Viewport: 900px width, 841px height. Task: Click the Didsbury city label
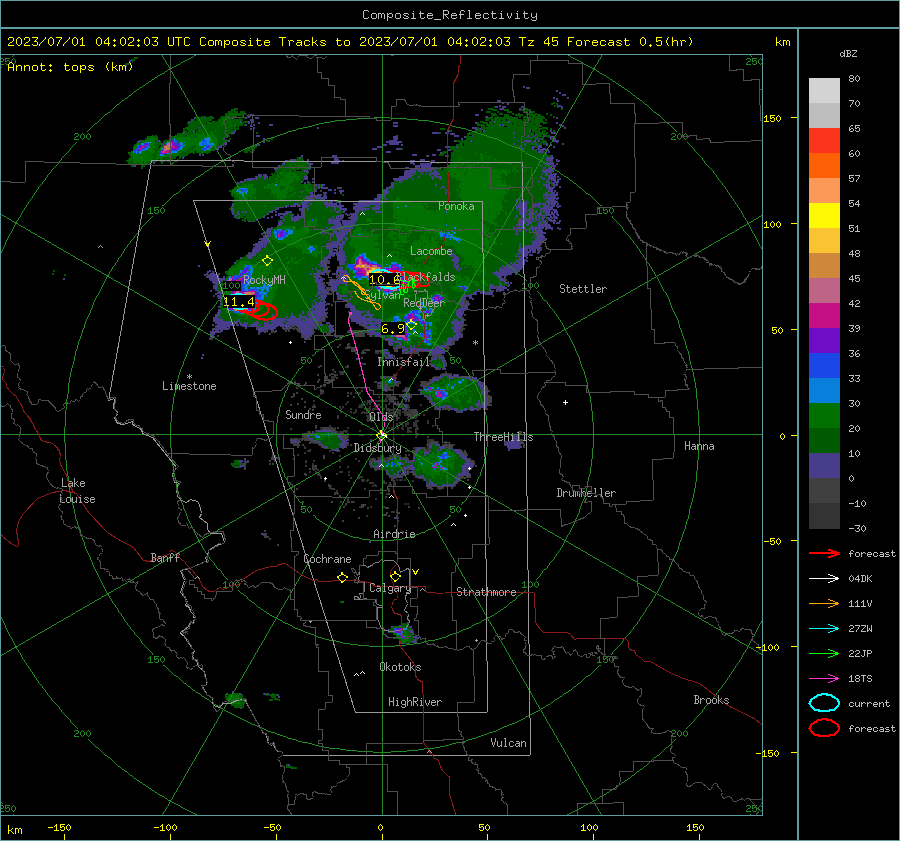coord(377,448)
